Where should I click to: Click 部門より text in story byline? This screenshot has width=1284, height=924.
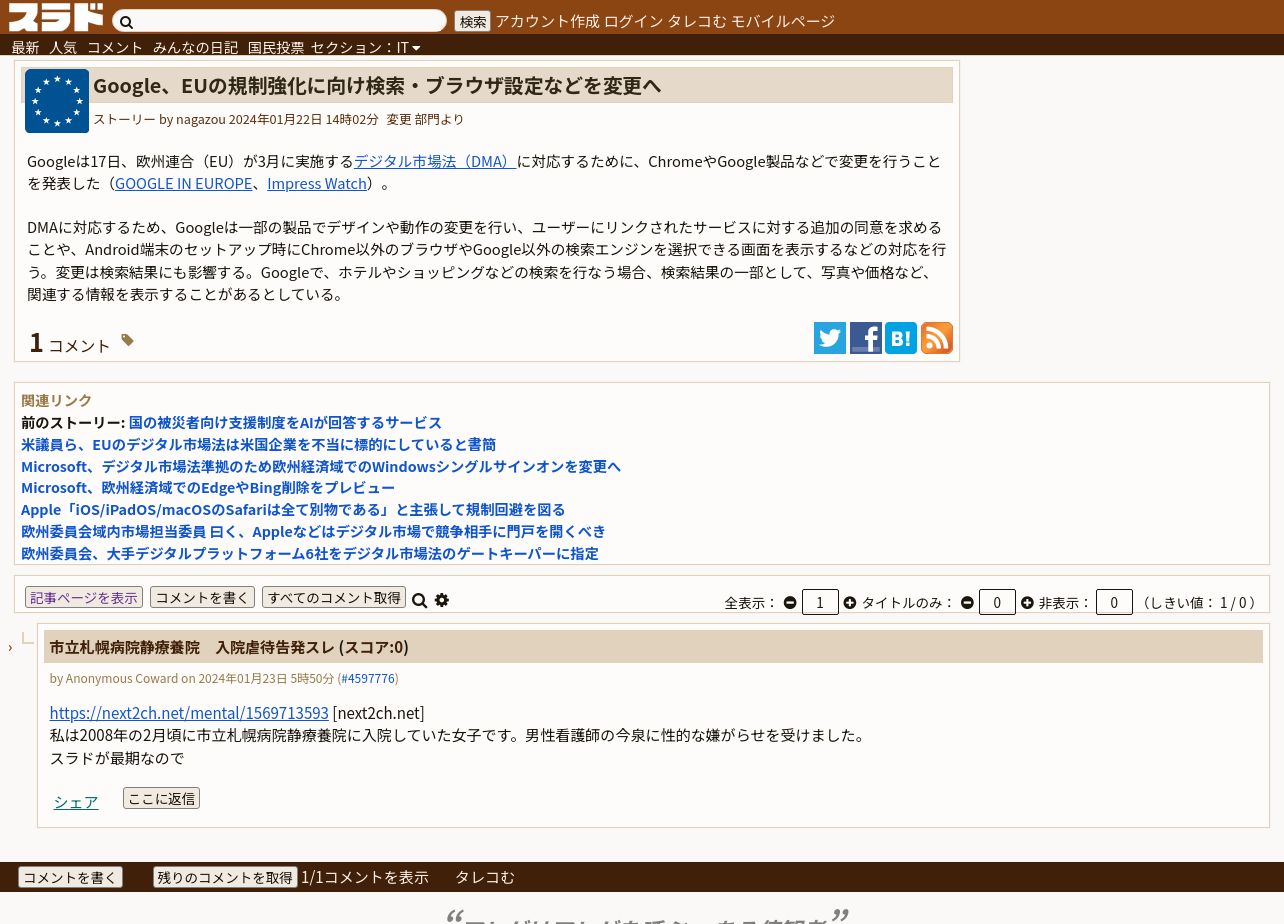coord(440,119)
